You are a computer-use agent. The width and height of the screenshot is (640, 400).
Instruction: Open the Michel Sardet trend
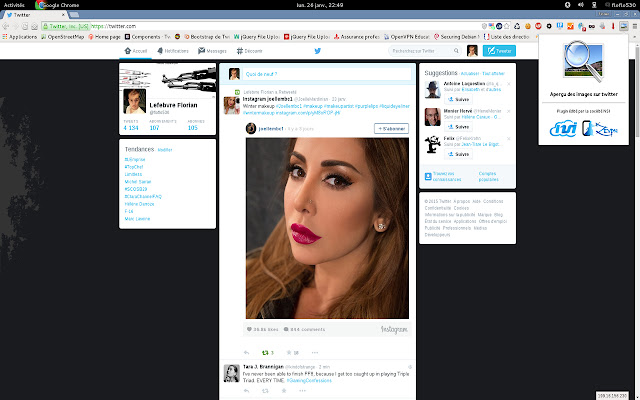click(138, 182)
